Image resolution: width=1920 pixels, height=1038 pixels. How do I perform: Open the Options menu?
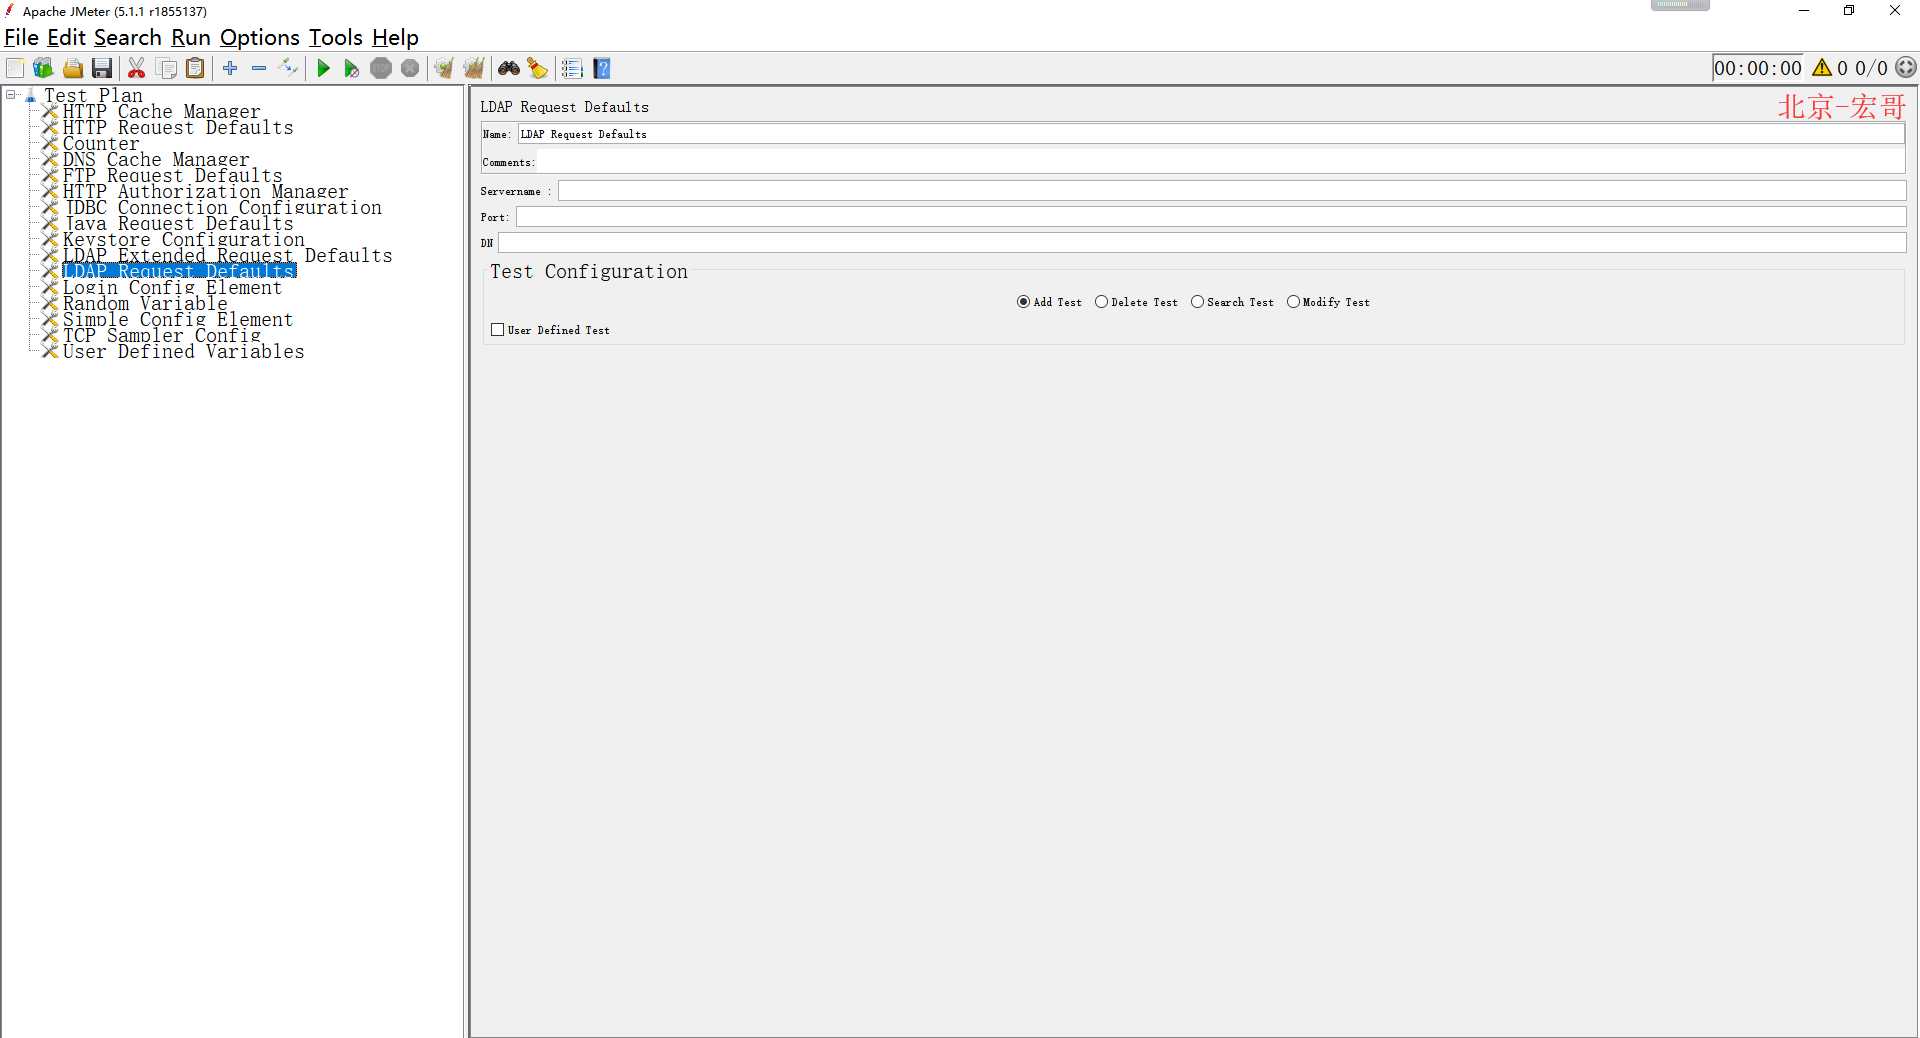point(259,38)
